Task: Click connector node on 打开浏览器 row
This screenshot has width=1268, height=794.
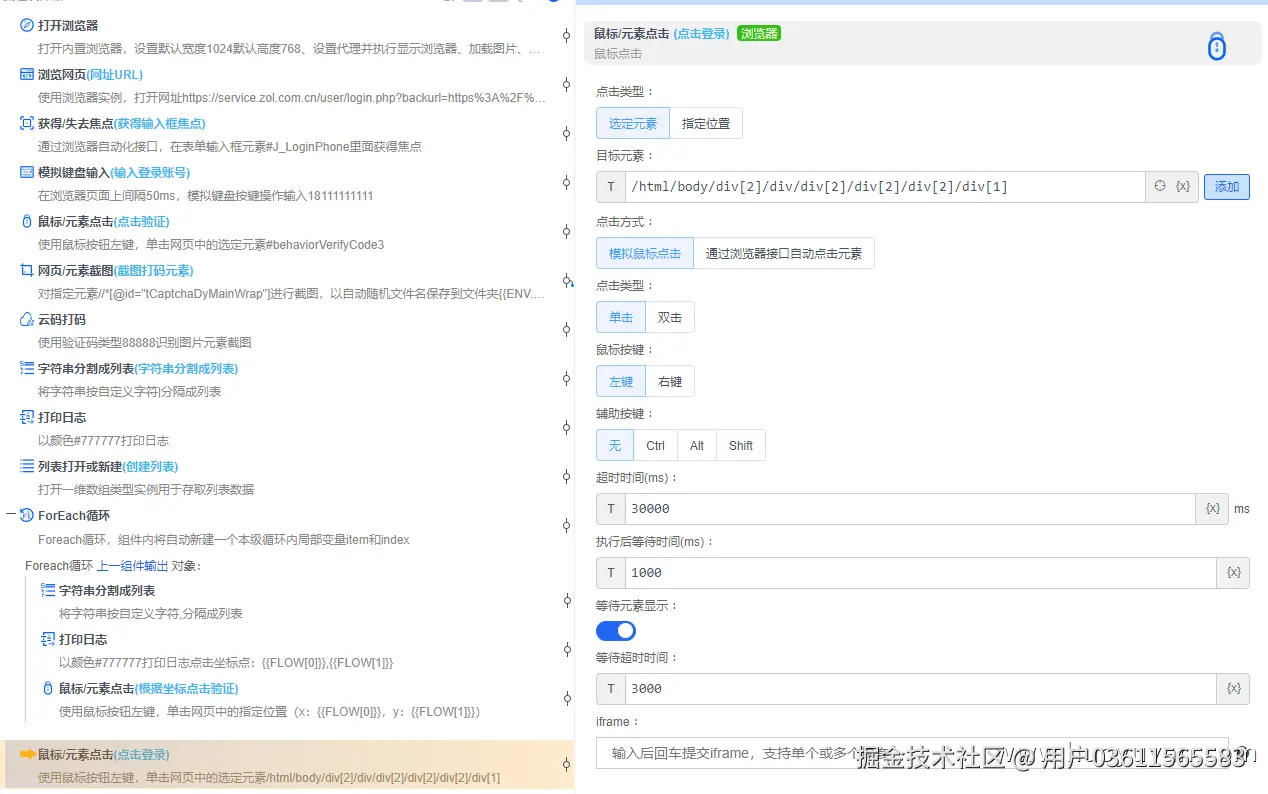Action: tap(566, 35)
